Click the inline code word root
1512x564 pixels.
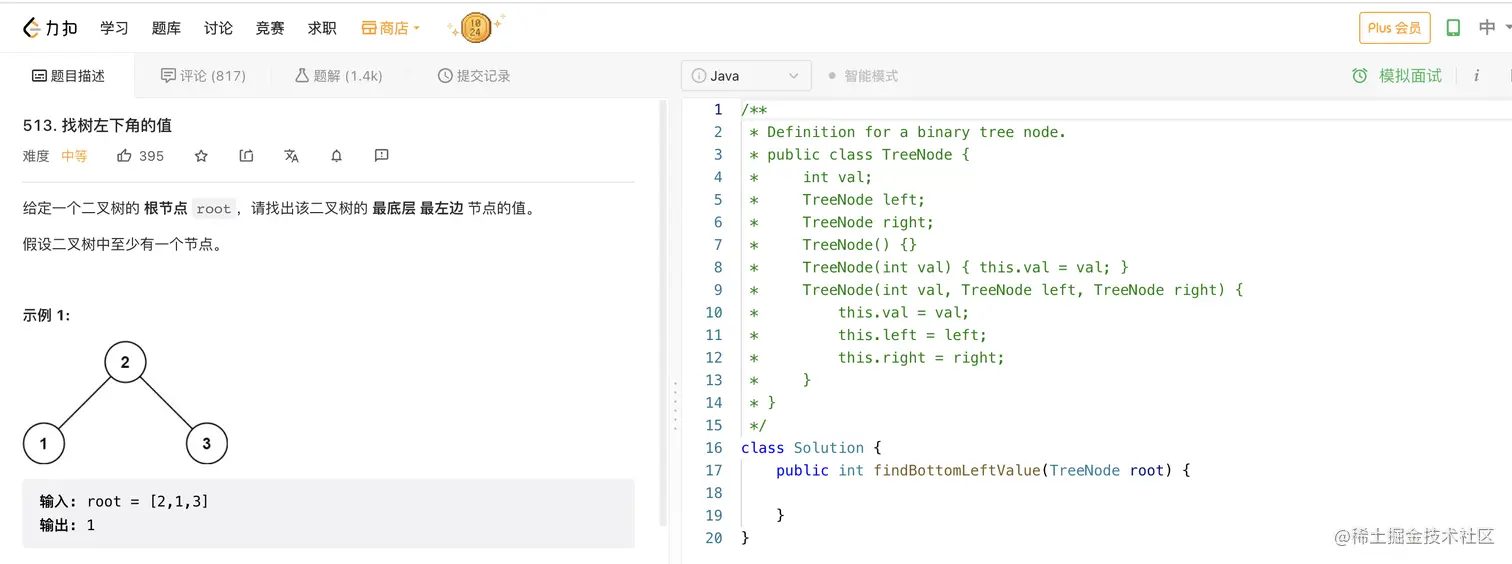click(x=213, y=209)
